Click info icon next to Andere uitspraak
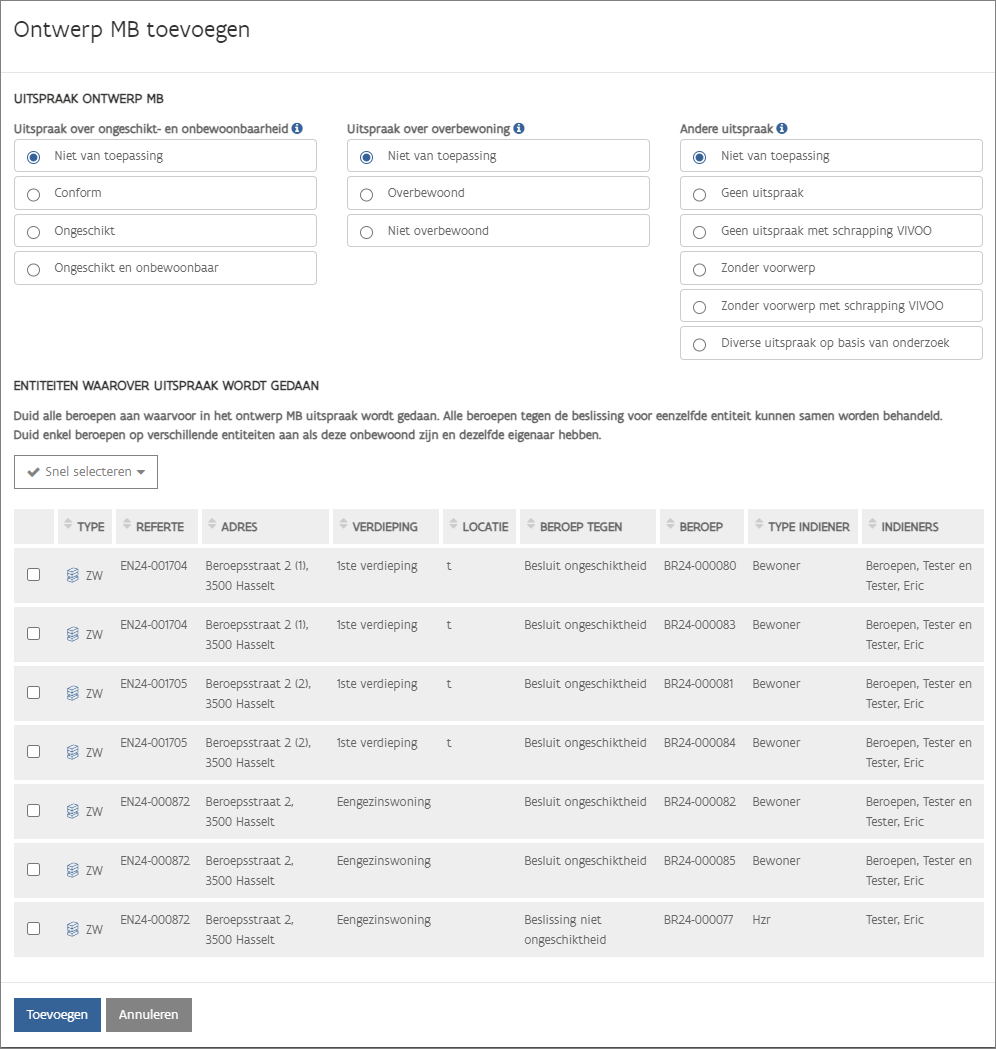Viewport: 996px width, 1049px height. pyautogui.click(x=782, y=128)
